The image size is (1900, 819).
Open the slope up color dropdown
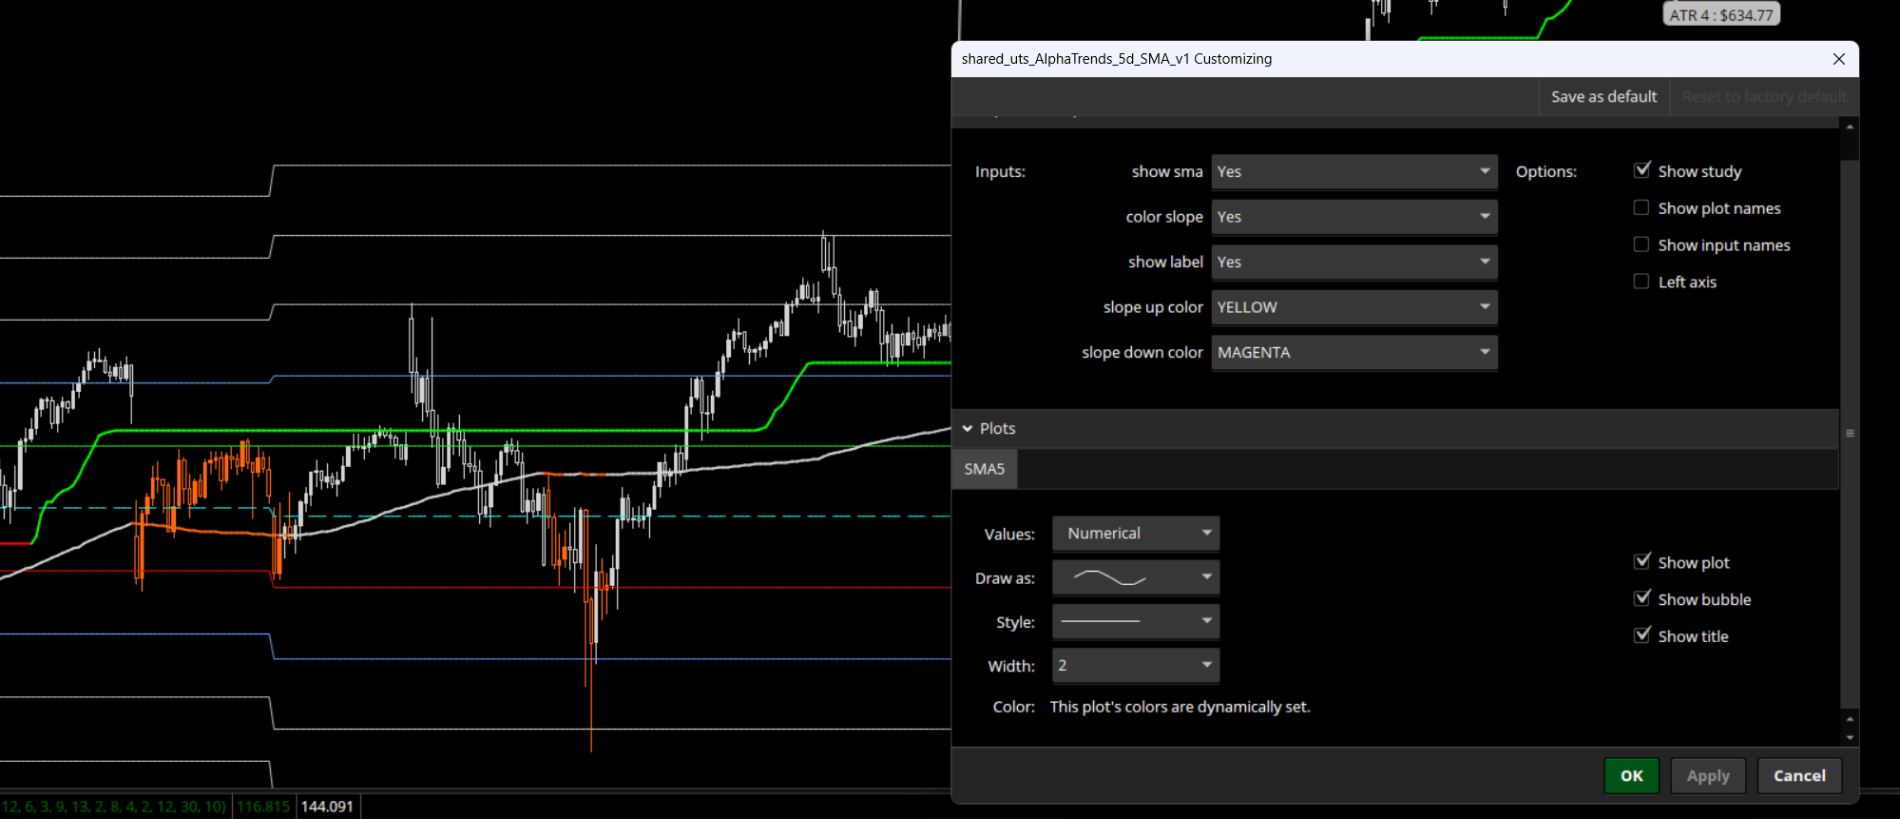(1354, 307)
